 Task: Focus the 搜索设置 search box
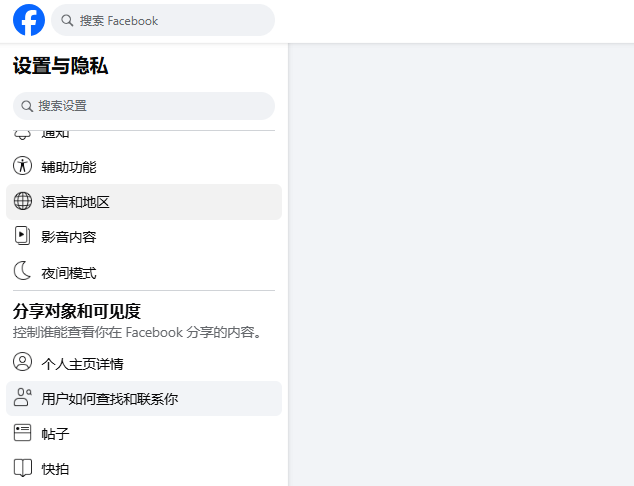pyautogui.click(x=144, y=106)
